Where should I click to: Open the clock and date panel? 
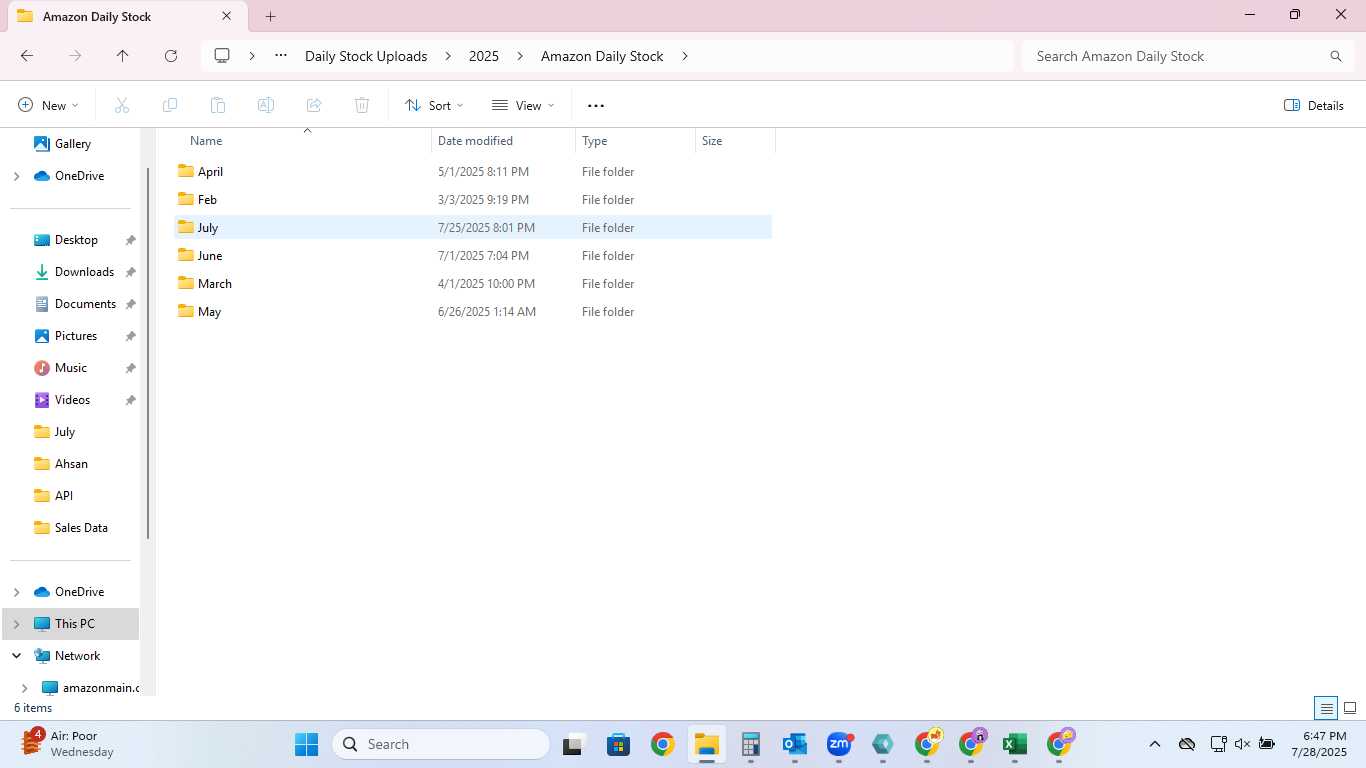(x=1318, y=744)
